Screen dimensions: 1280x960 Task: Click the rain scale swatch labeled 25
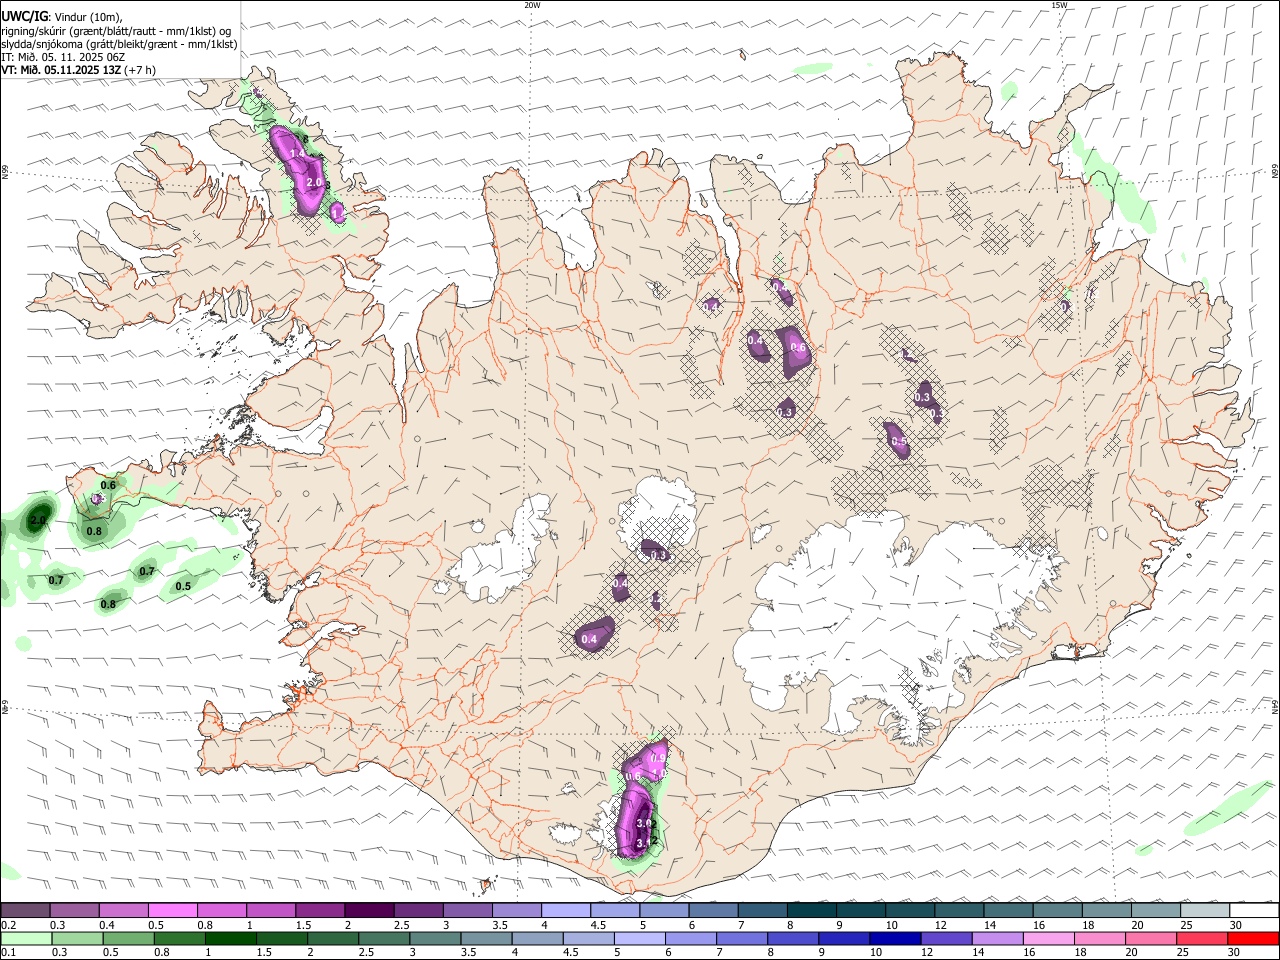[1202, 938]
